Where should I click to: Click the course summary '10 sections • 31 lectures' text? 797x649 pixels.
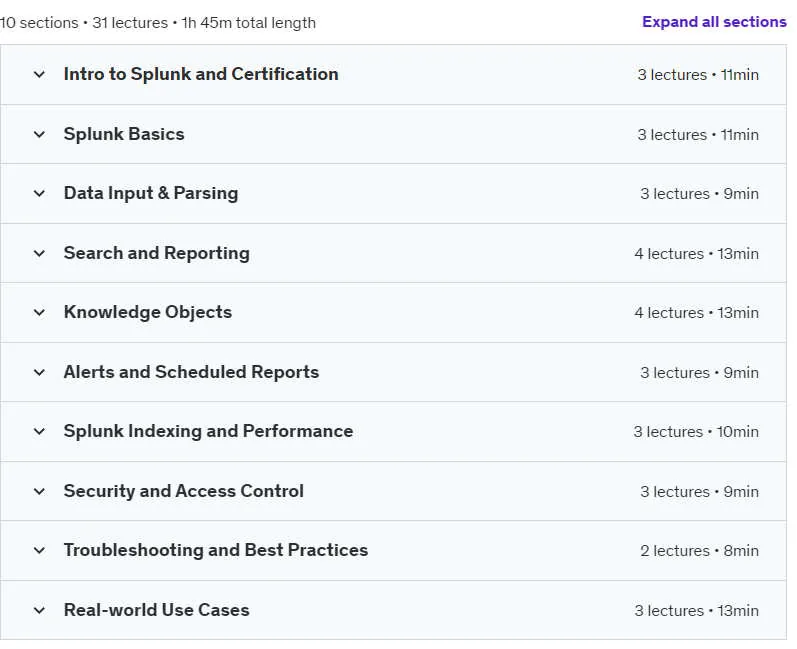click(x=84, y=23)
